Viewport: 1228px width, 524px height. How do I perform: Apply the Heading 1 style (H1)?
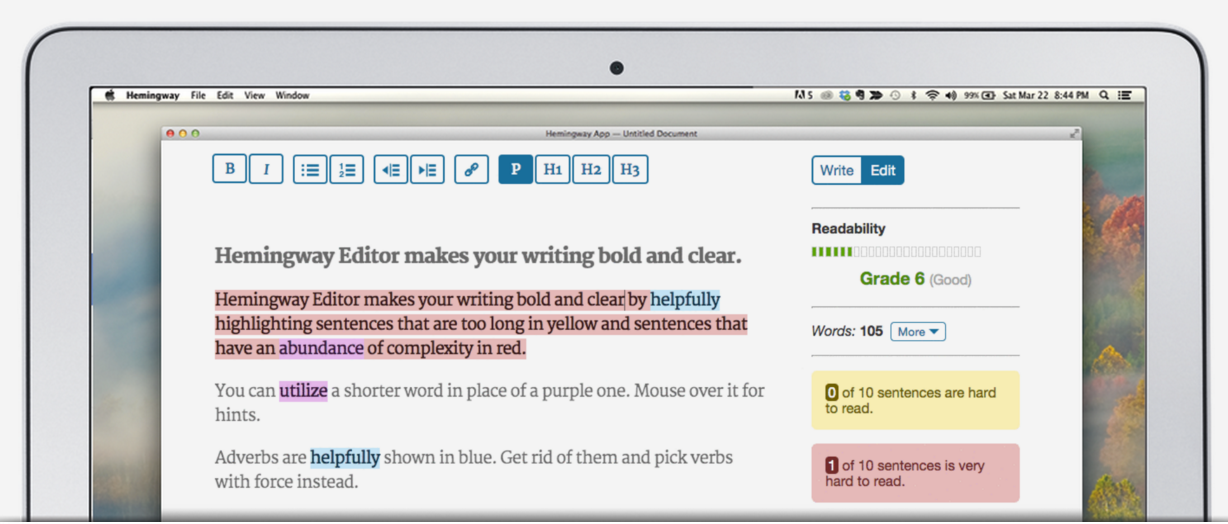552,169
